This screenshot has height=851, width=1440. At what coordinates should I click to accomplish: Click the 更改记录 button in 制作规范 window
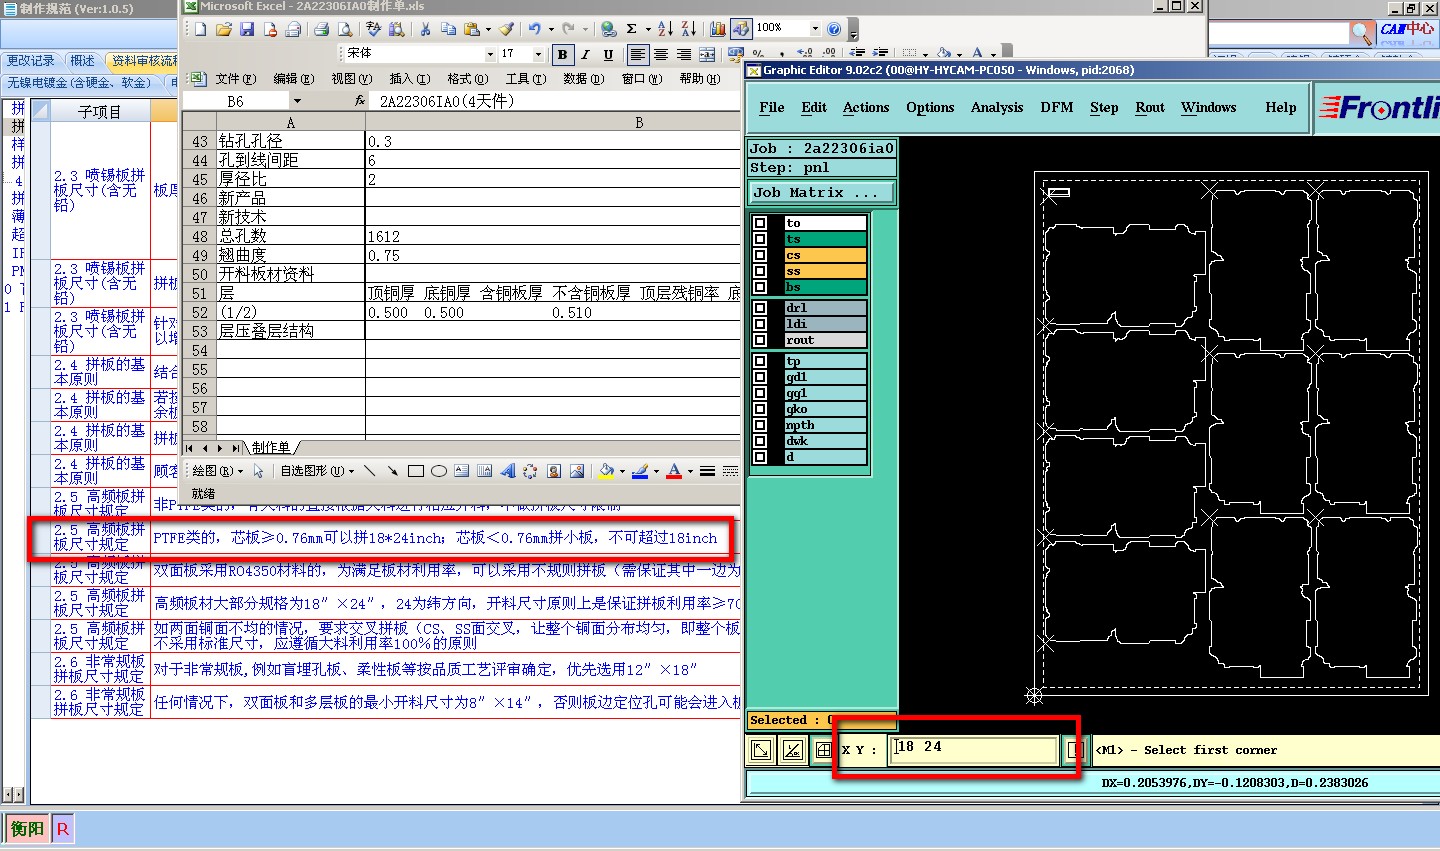pos(31,61)
